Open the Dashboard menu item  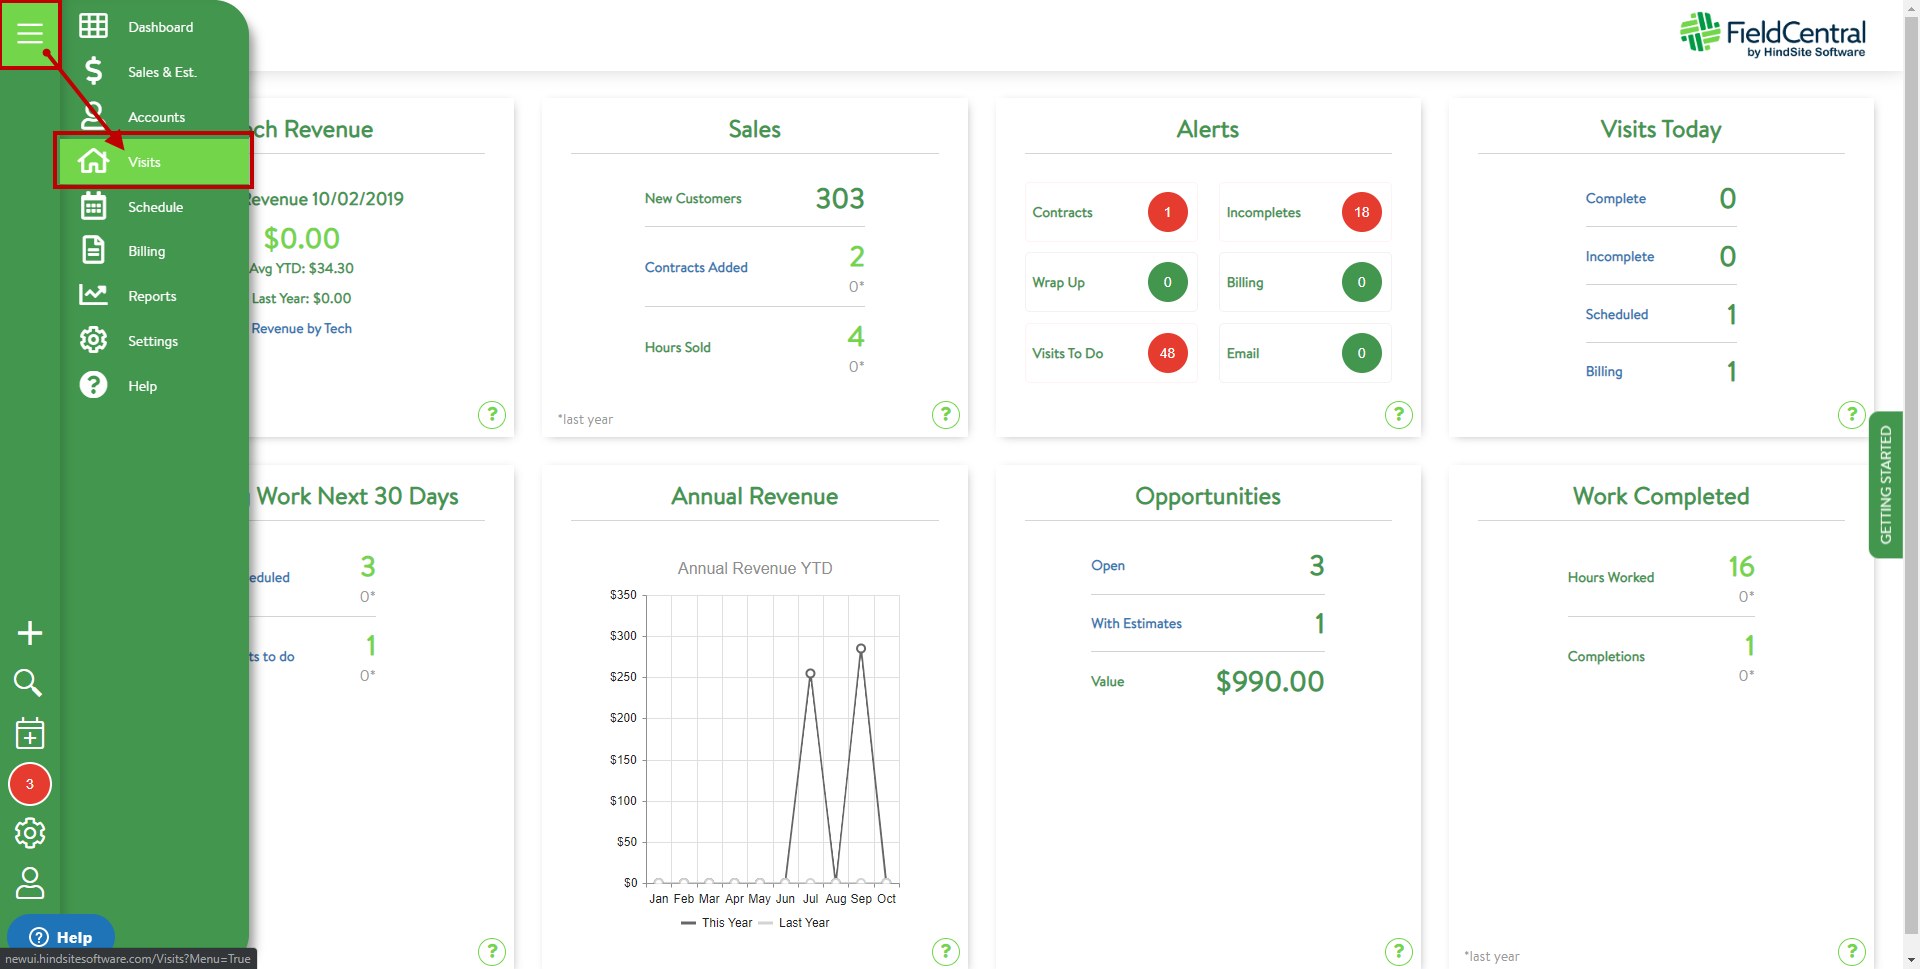pyautogui.click(x=160, y=27)
